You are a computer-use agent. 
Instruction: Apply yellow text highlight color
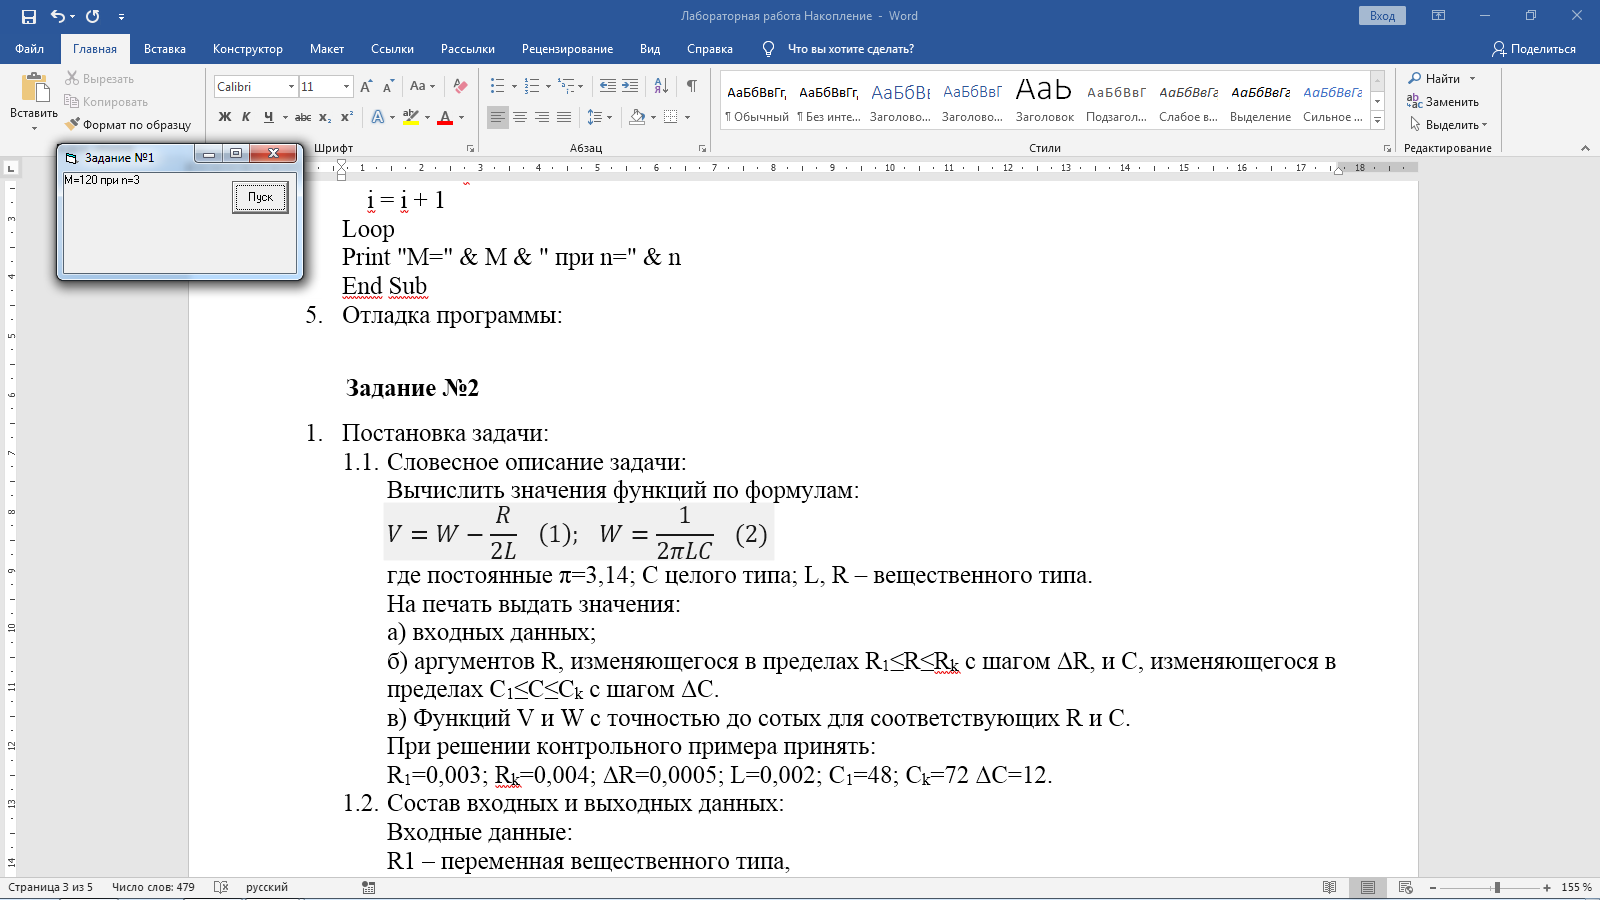tap(411, 117)
